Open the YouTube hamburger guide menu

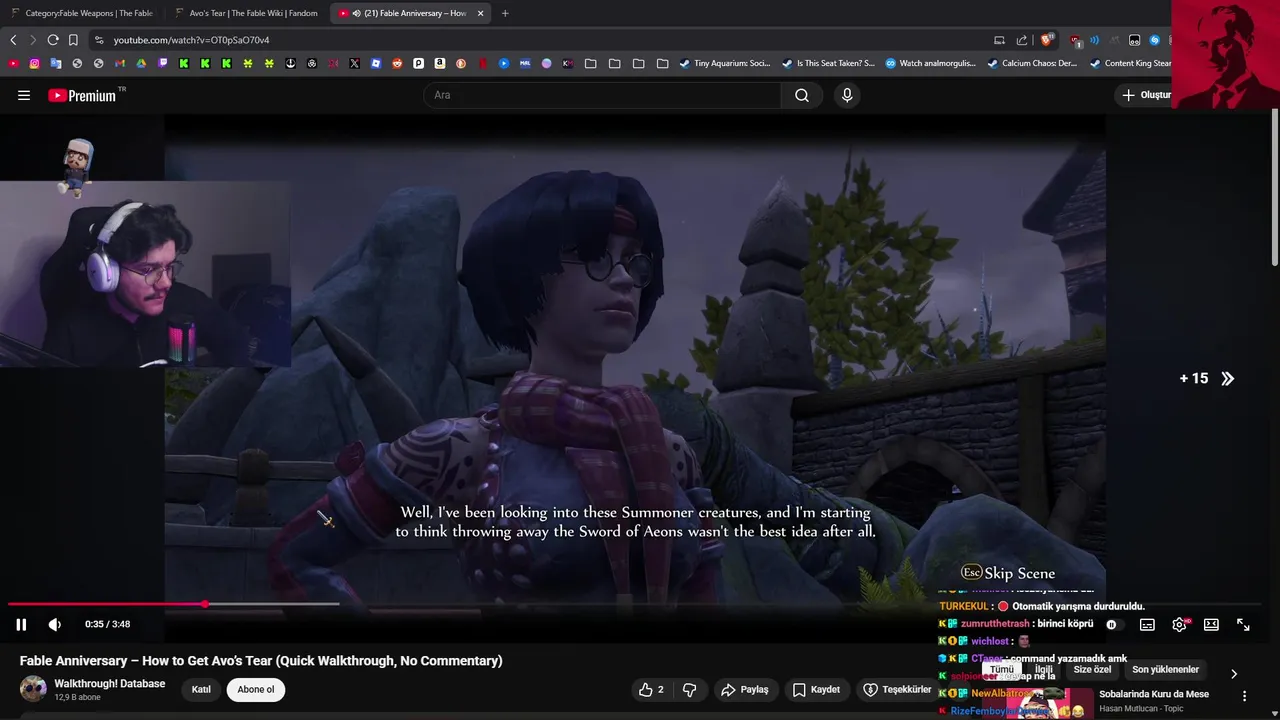(x=24, y=95)
